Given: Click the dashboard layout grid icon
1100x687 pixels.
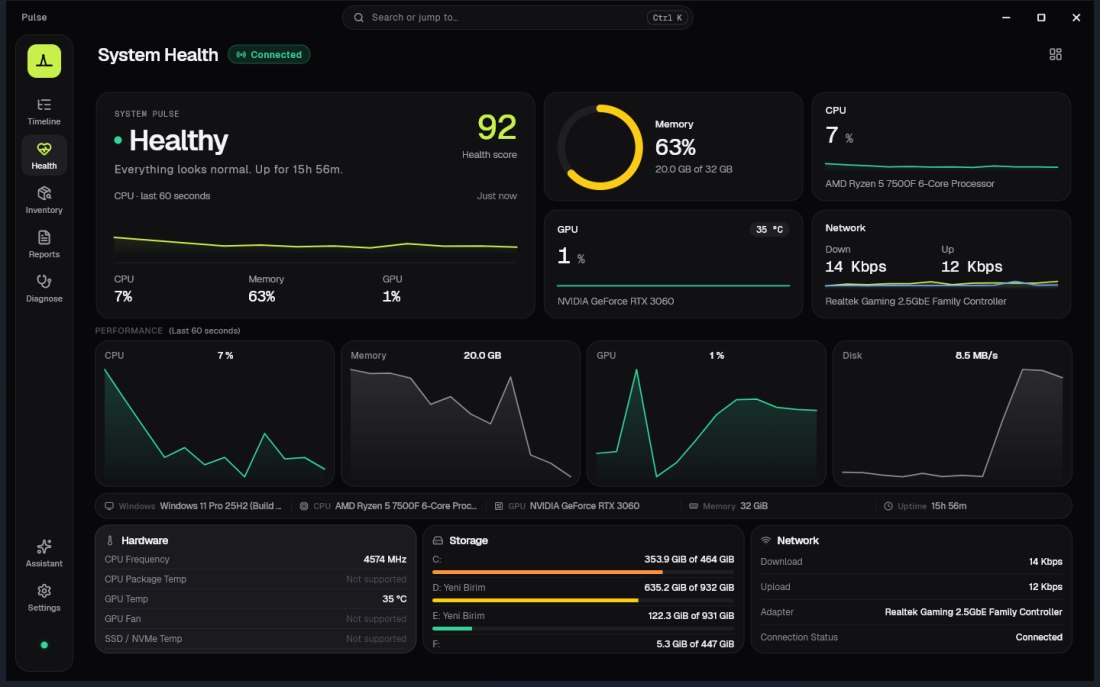Looking at the screenshot, I should click(1055, 55).
